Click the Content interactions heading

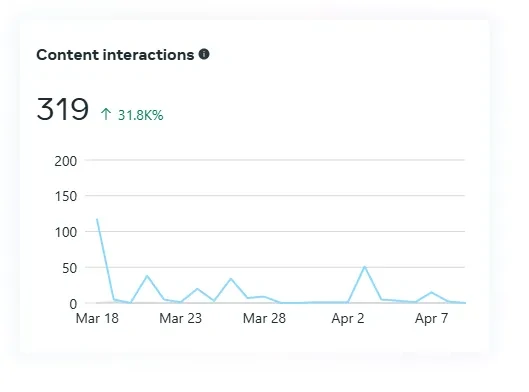pyautogui.click(x=115, y=55)
